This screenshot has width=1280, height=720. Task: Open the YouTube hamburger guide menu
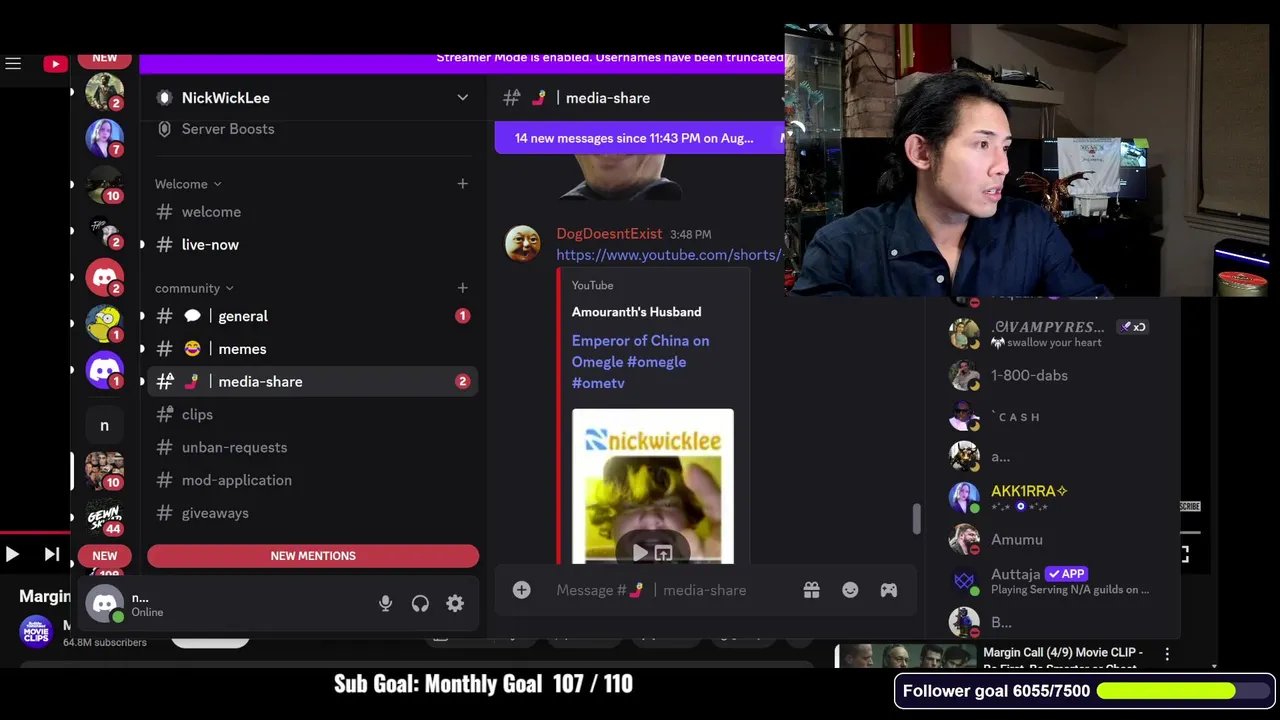[13, 64]
